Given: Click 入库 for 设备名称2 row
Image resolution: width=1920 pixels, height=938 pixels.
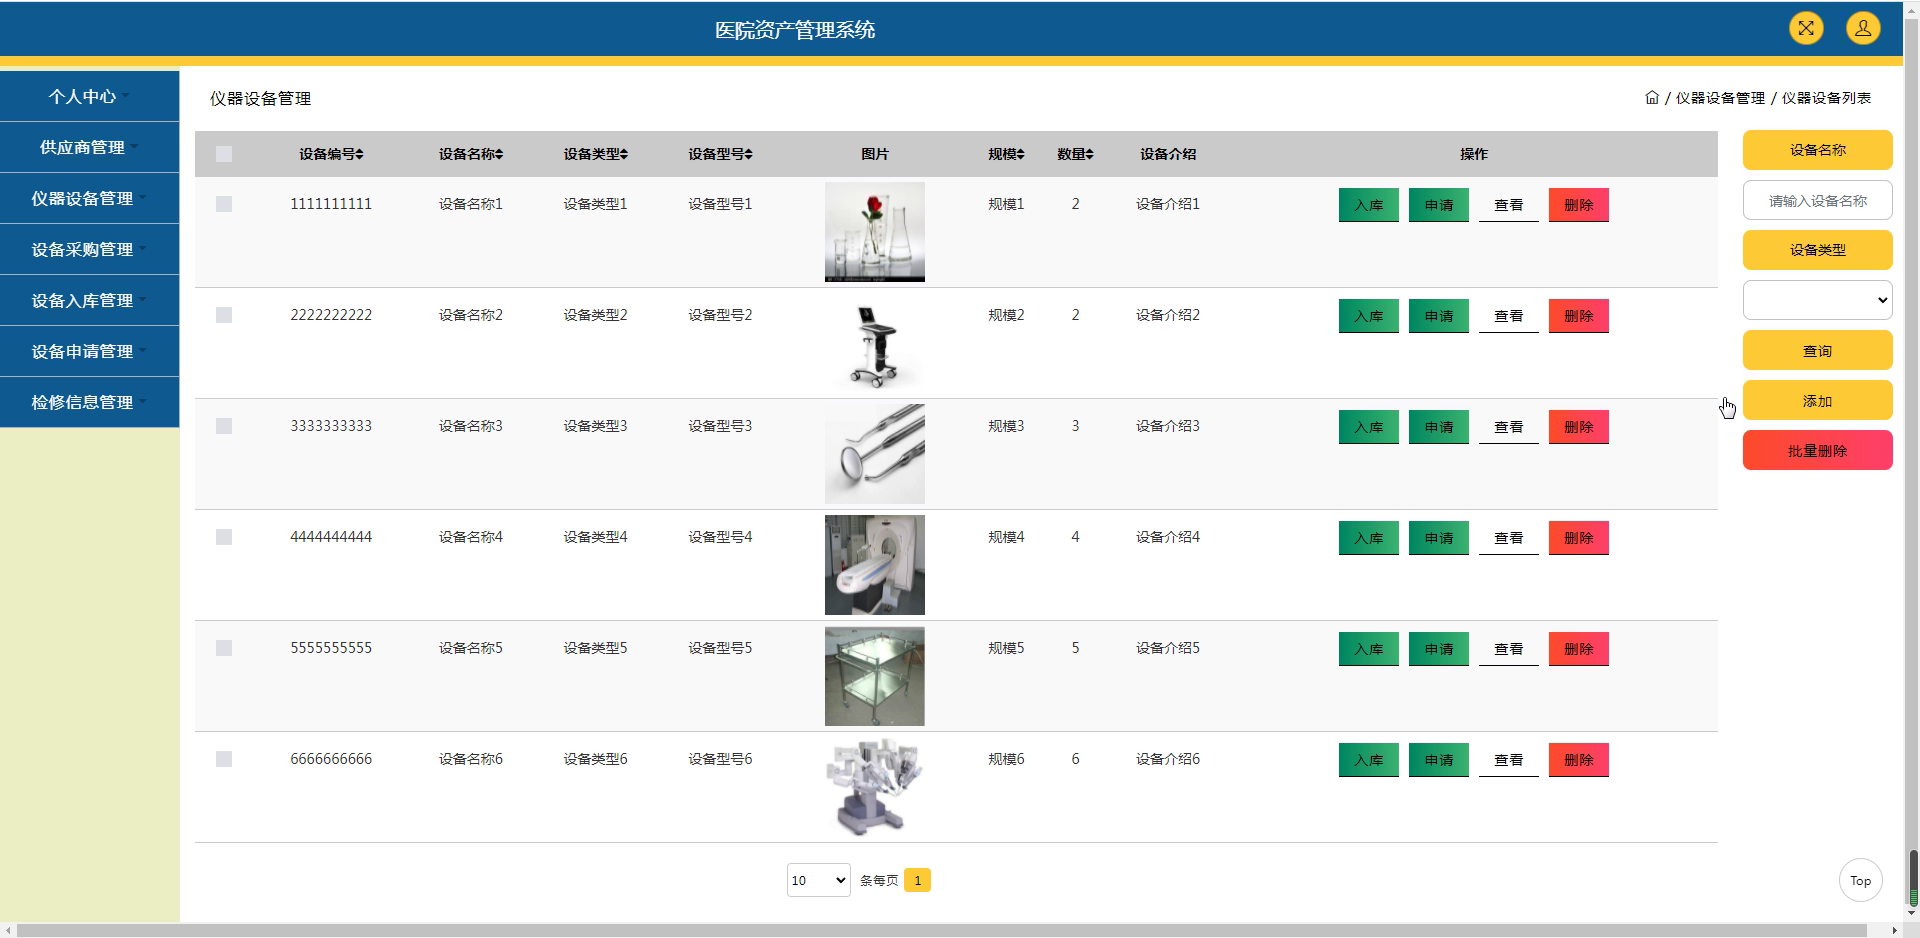Looking at the screenshot, I should pyautogui.click(x=1368, y=316).
